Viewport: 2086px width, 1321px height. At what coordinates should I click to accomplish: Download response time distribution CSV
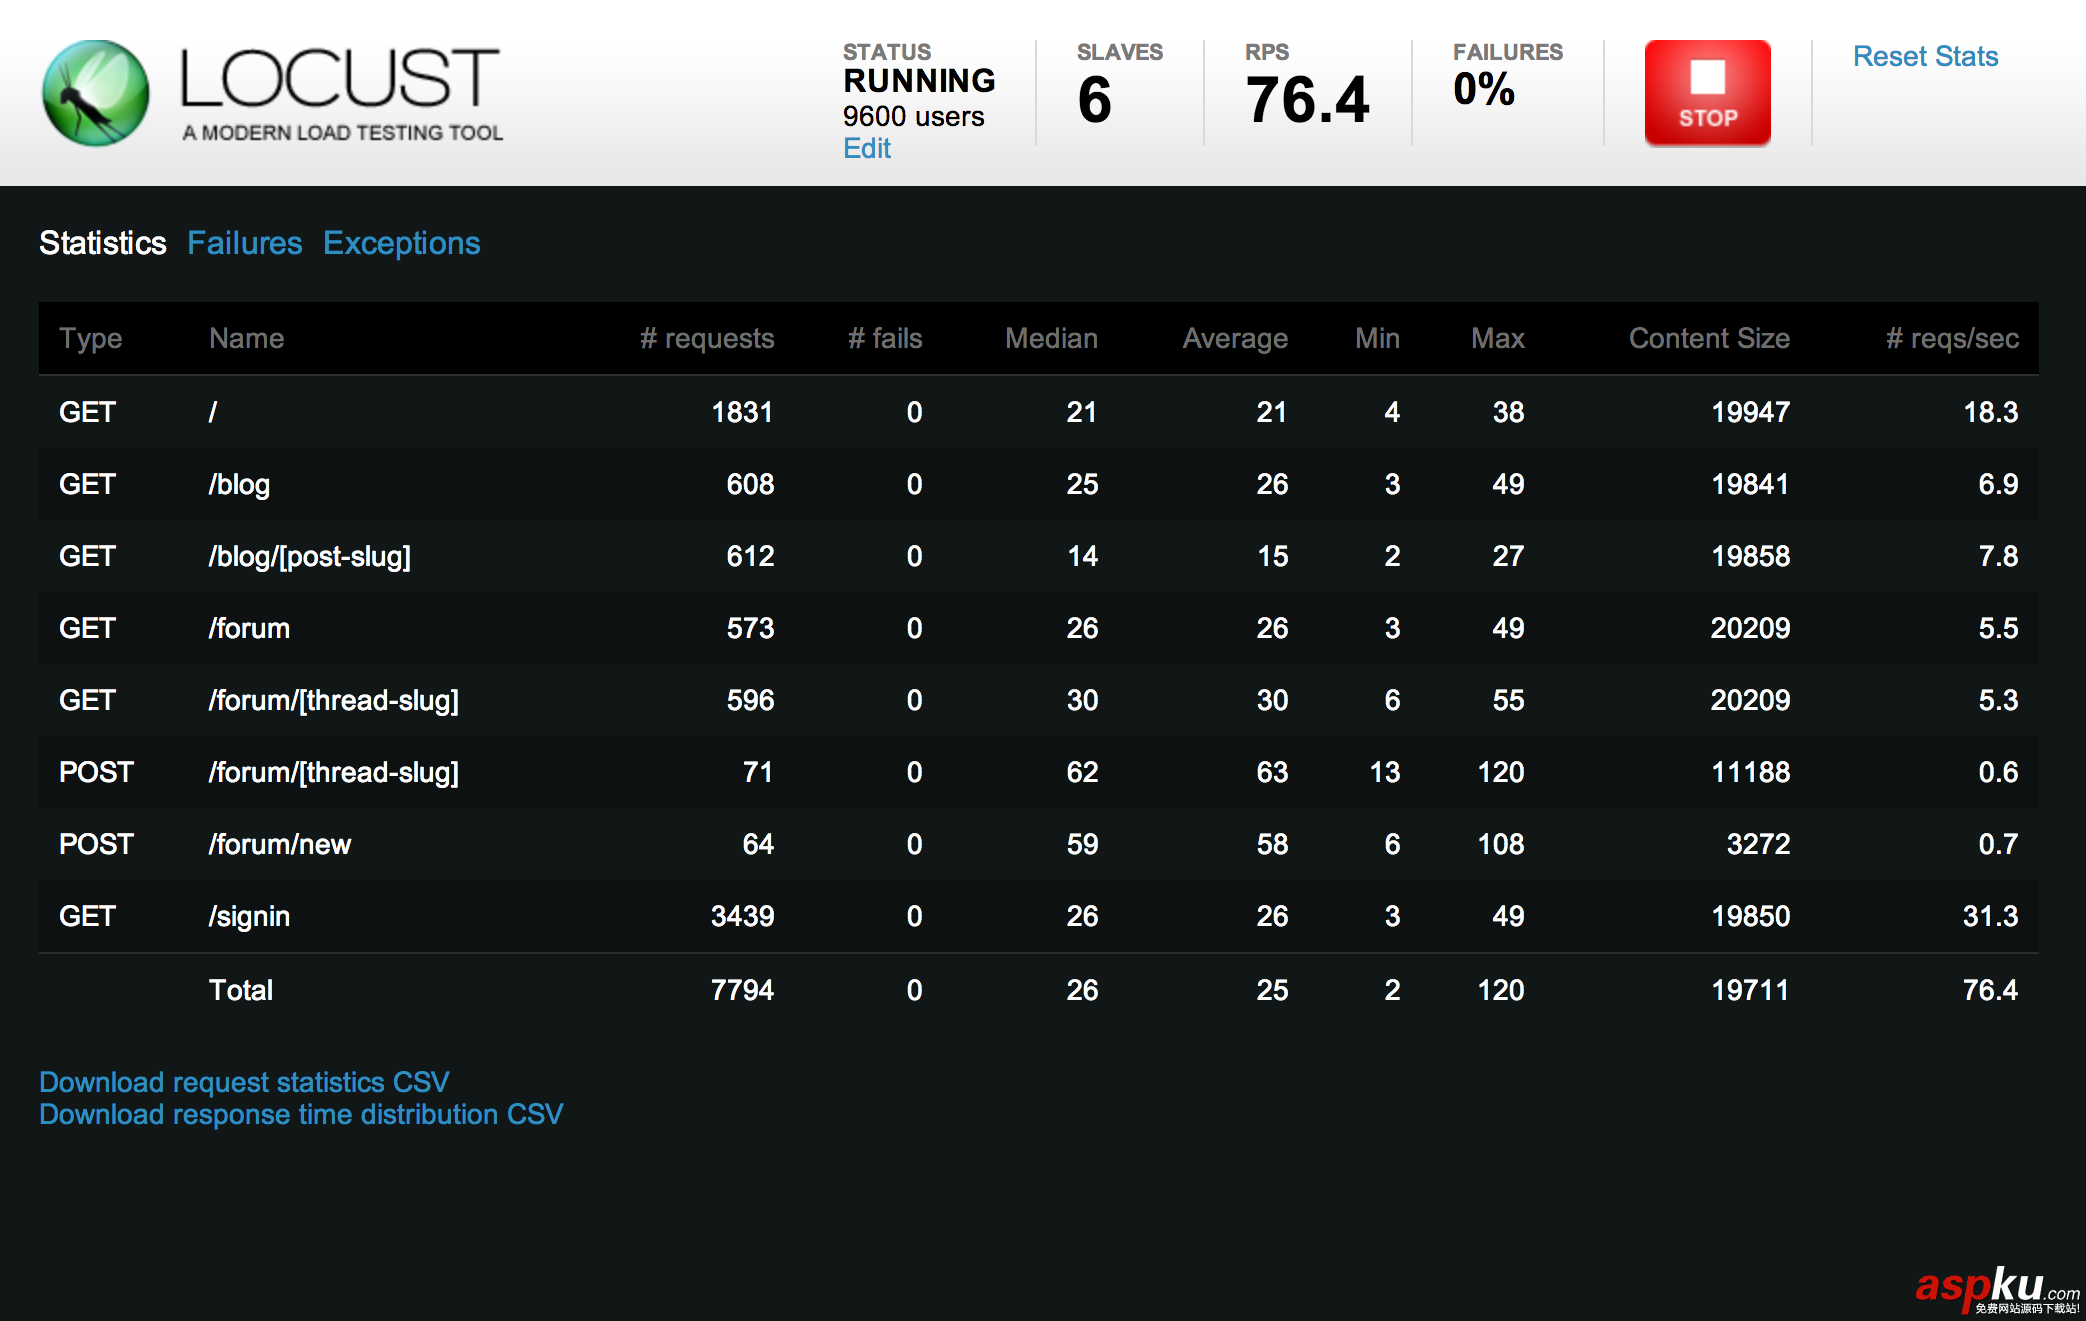pyautogui.click(x=301, y=1114)
